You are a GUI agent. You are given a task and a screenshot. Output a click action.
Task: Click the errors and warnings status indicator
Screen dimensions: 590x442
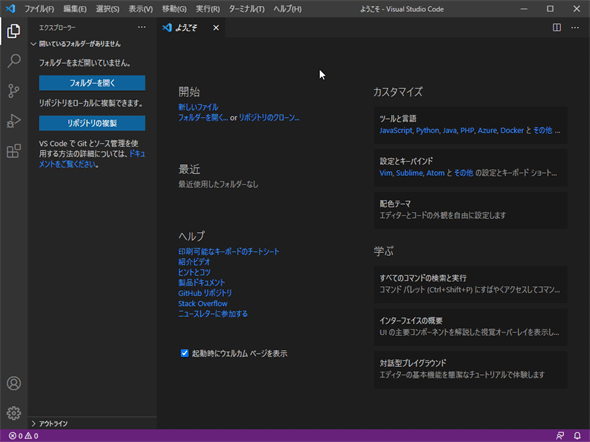pos(23,436)
